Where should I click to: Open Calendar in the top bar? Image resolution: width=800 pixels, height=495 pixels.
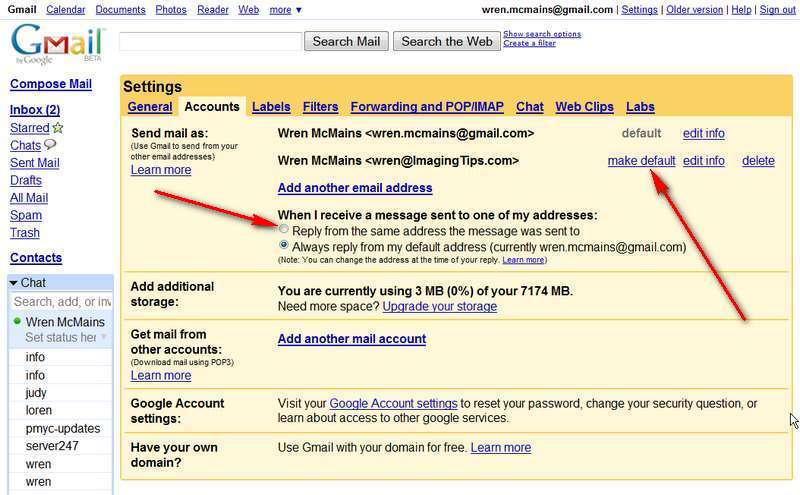click(x=66, y=10)
